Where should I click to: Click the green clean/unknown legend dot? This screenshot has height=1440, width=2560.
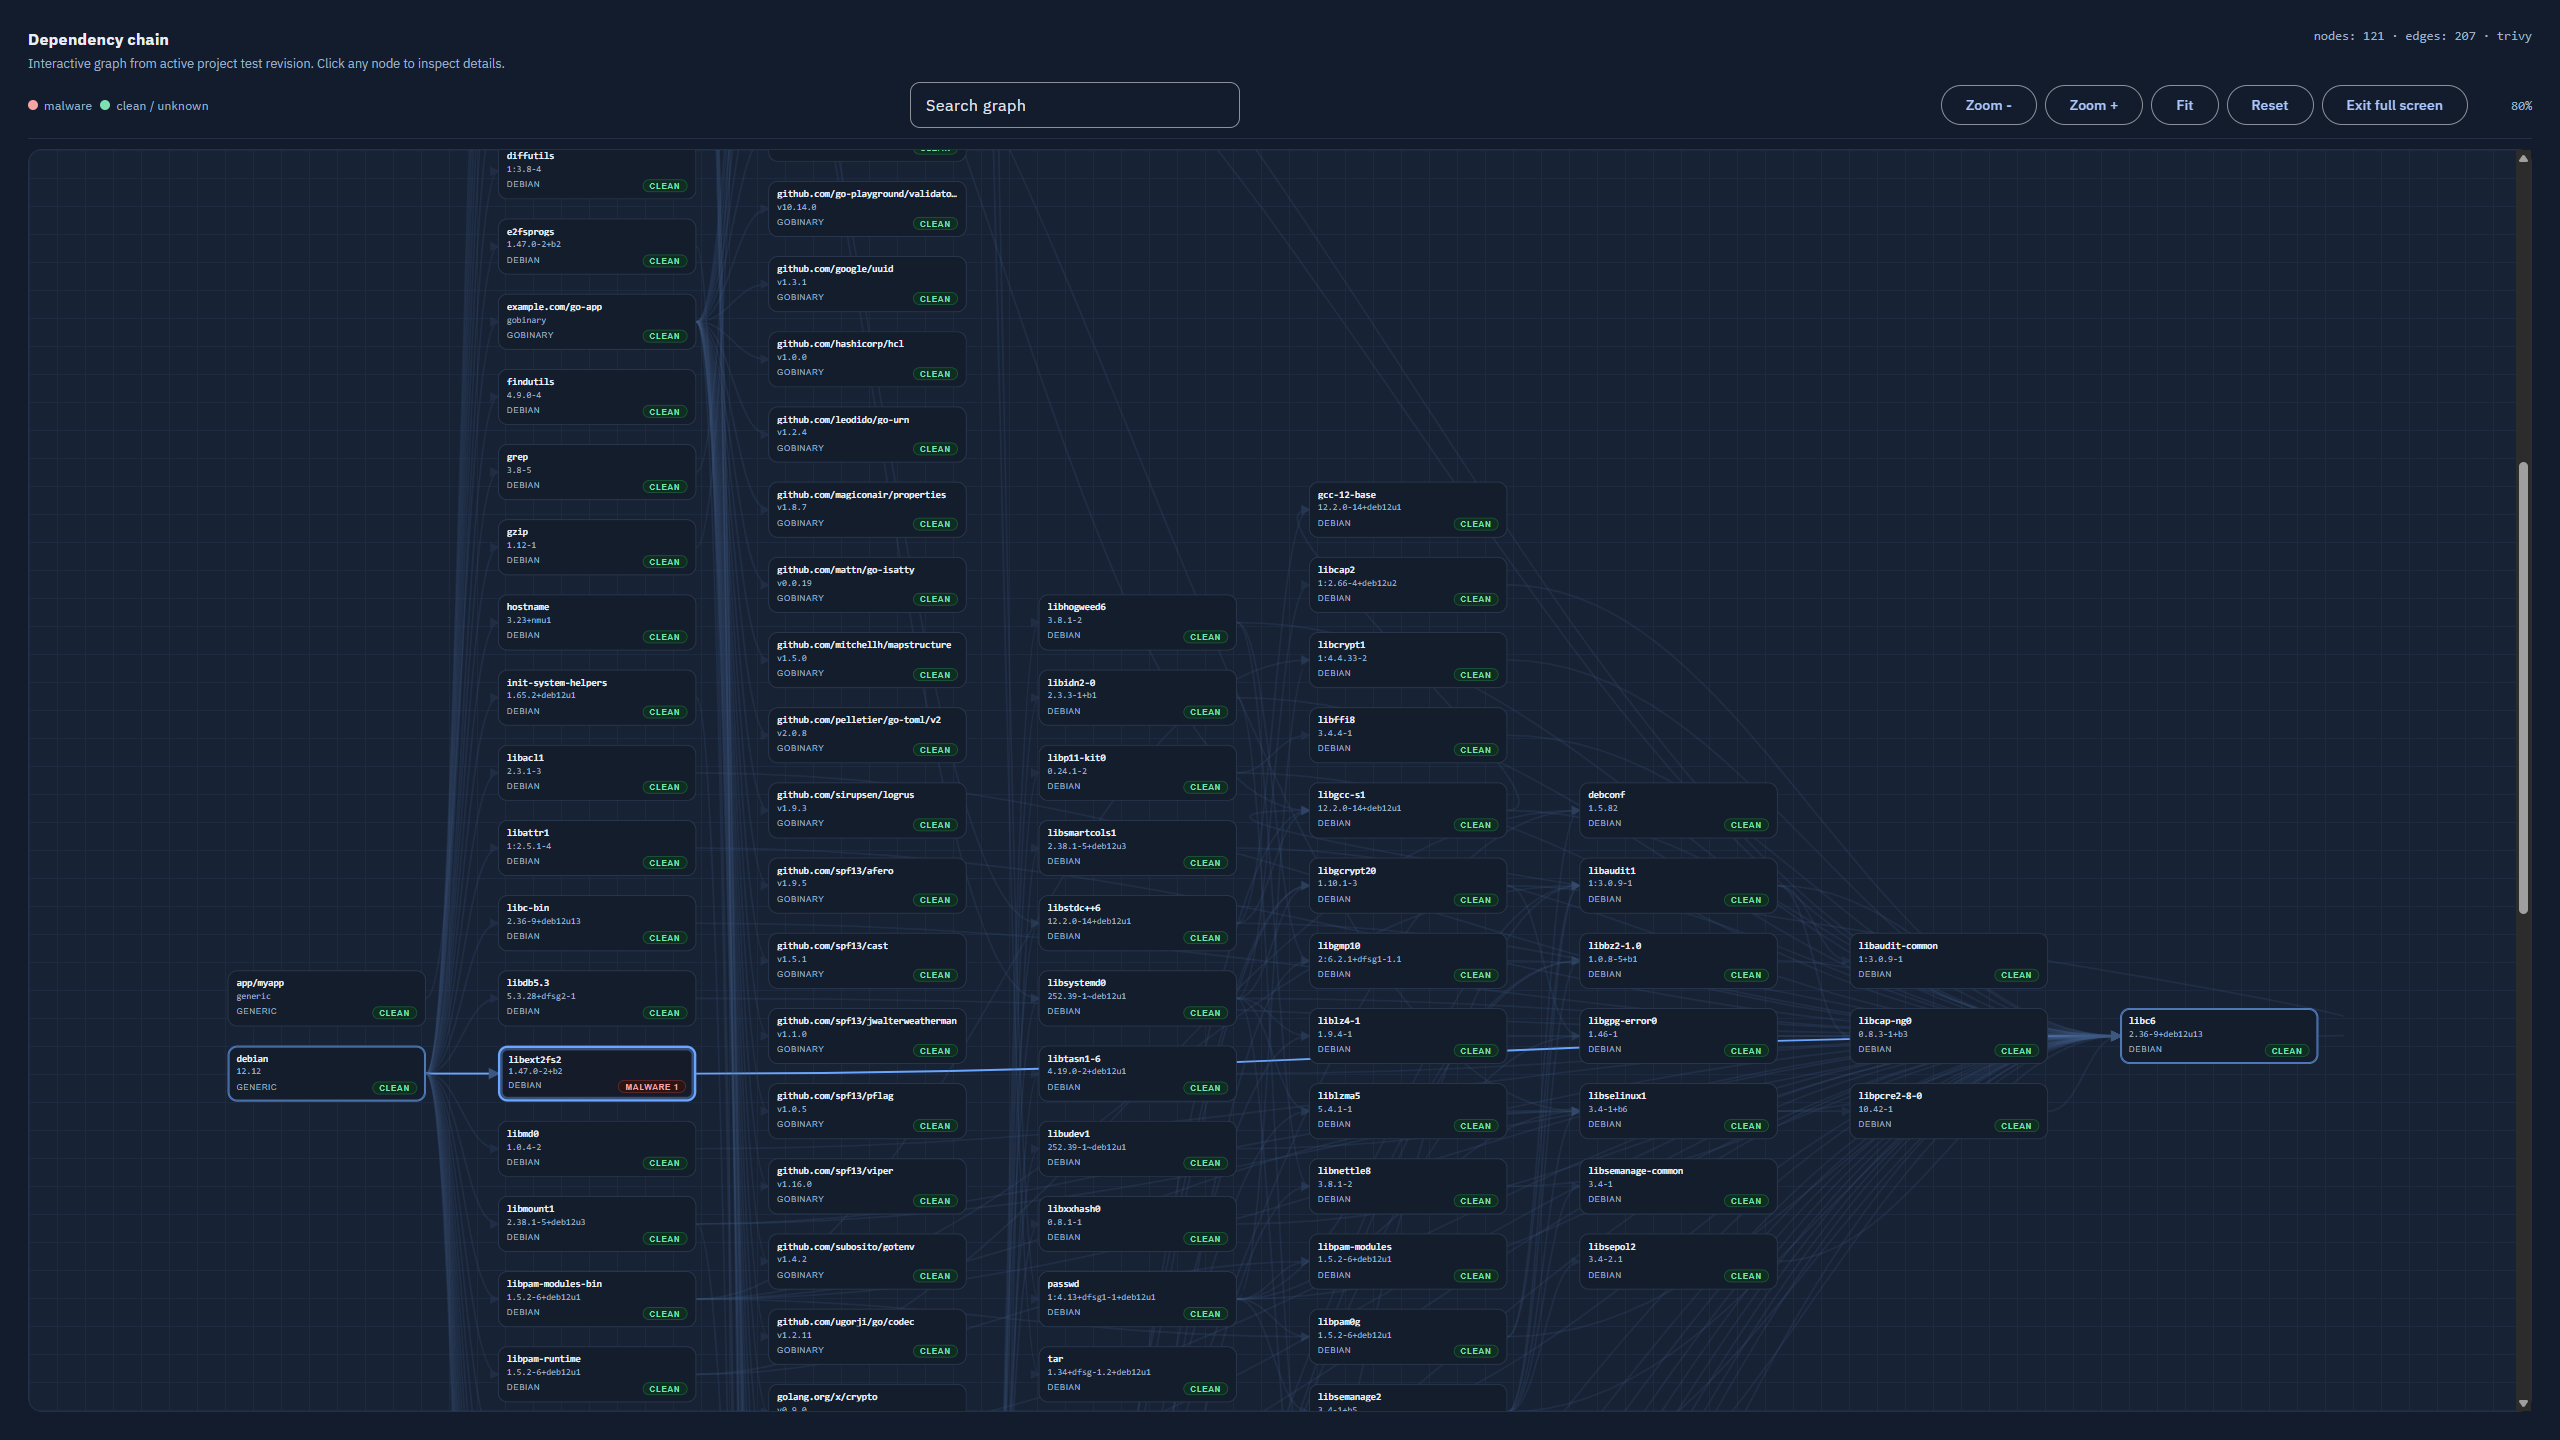[x=105, y=105]
